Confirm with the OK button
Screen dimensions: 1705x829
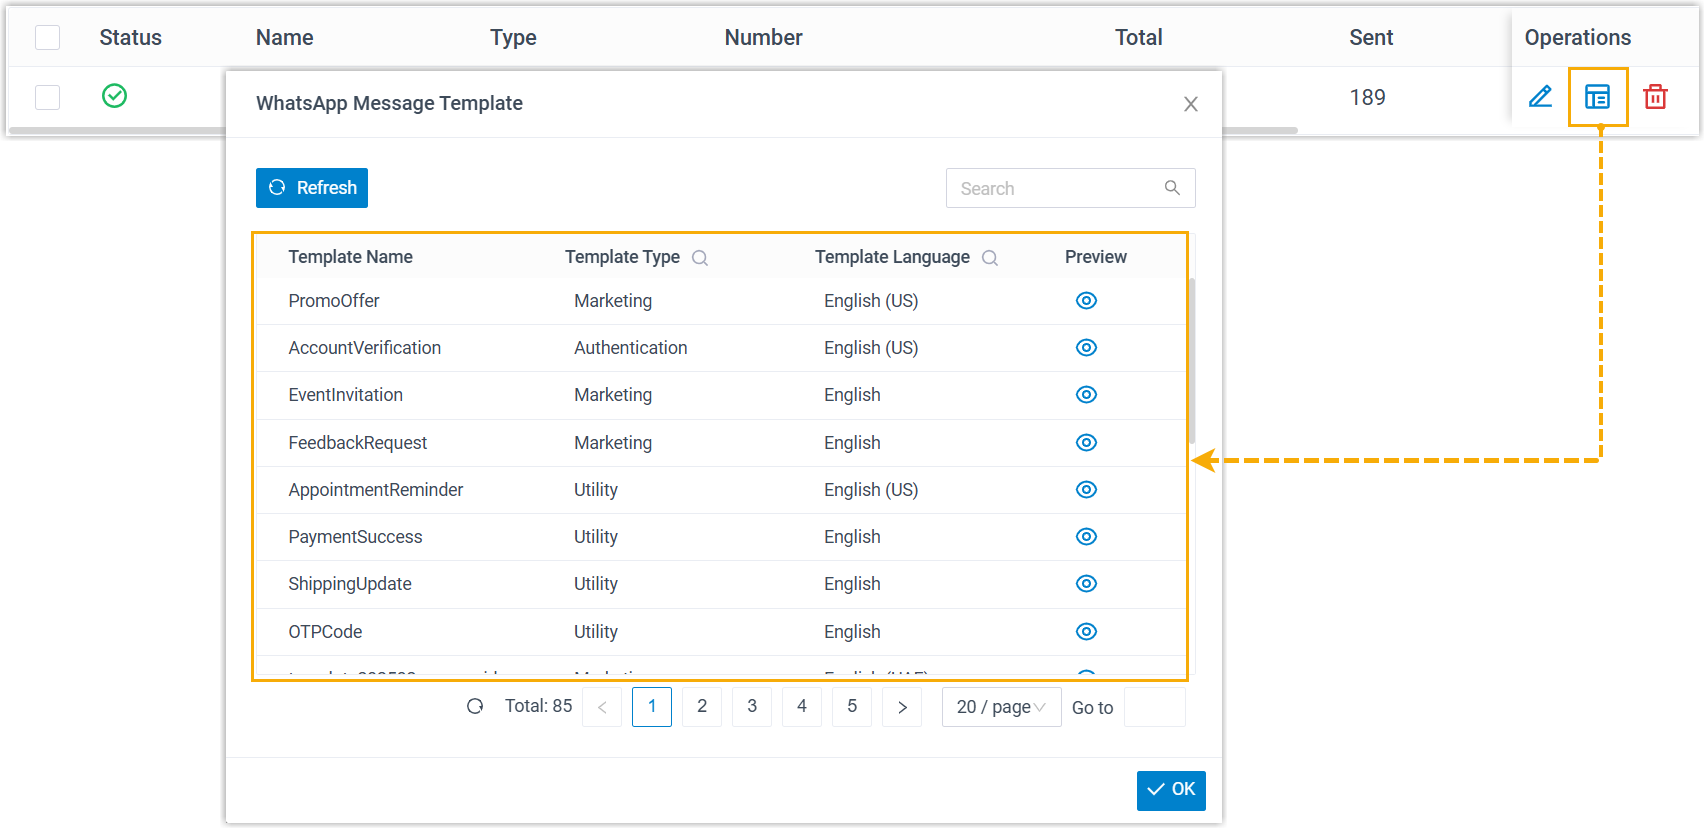tap(1171, 790)
